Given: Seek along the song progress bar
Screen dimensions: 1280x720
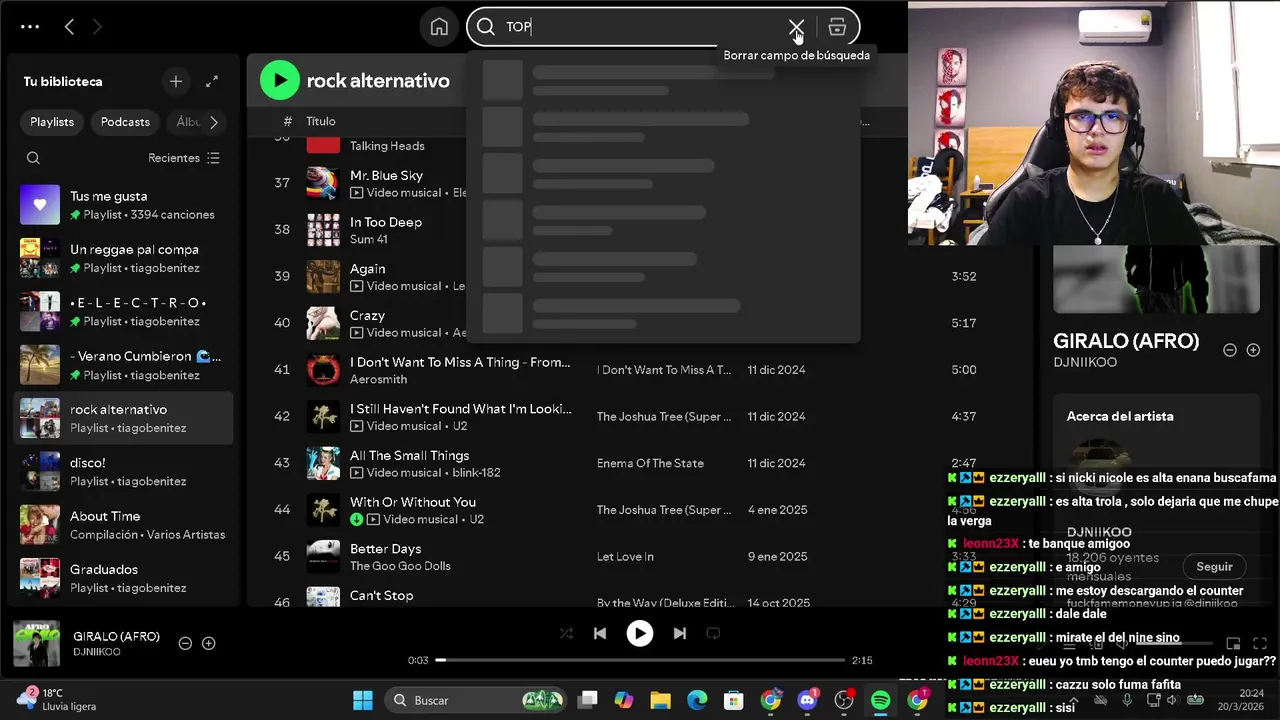Looking at the screenshot, I should pyautogui.click(x=640, y=660).
